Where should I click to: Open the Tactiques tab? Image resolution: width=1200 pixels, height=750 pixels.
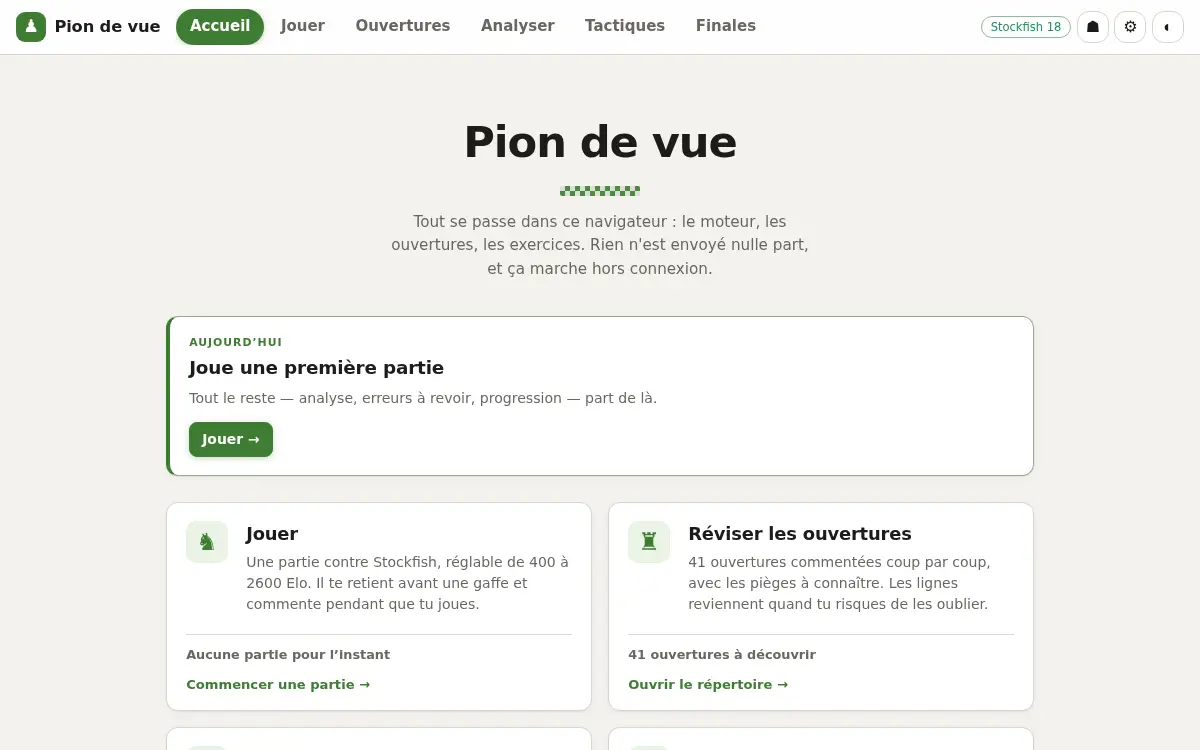[x=625, y=27]
